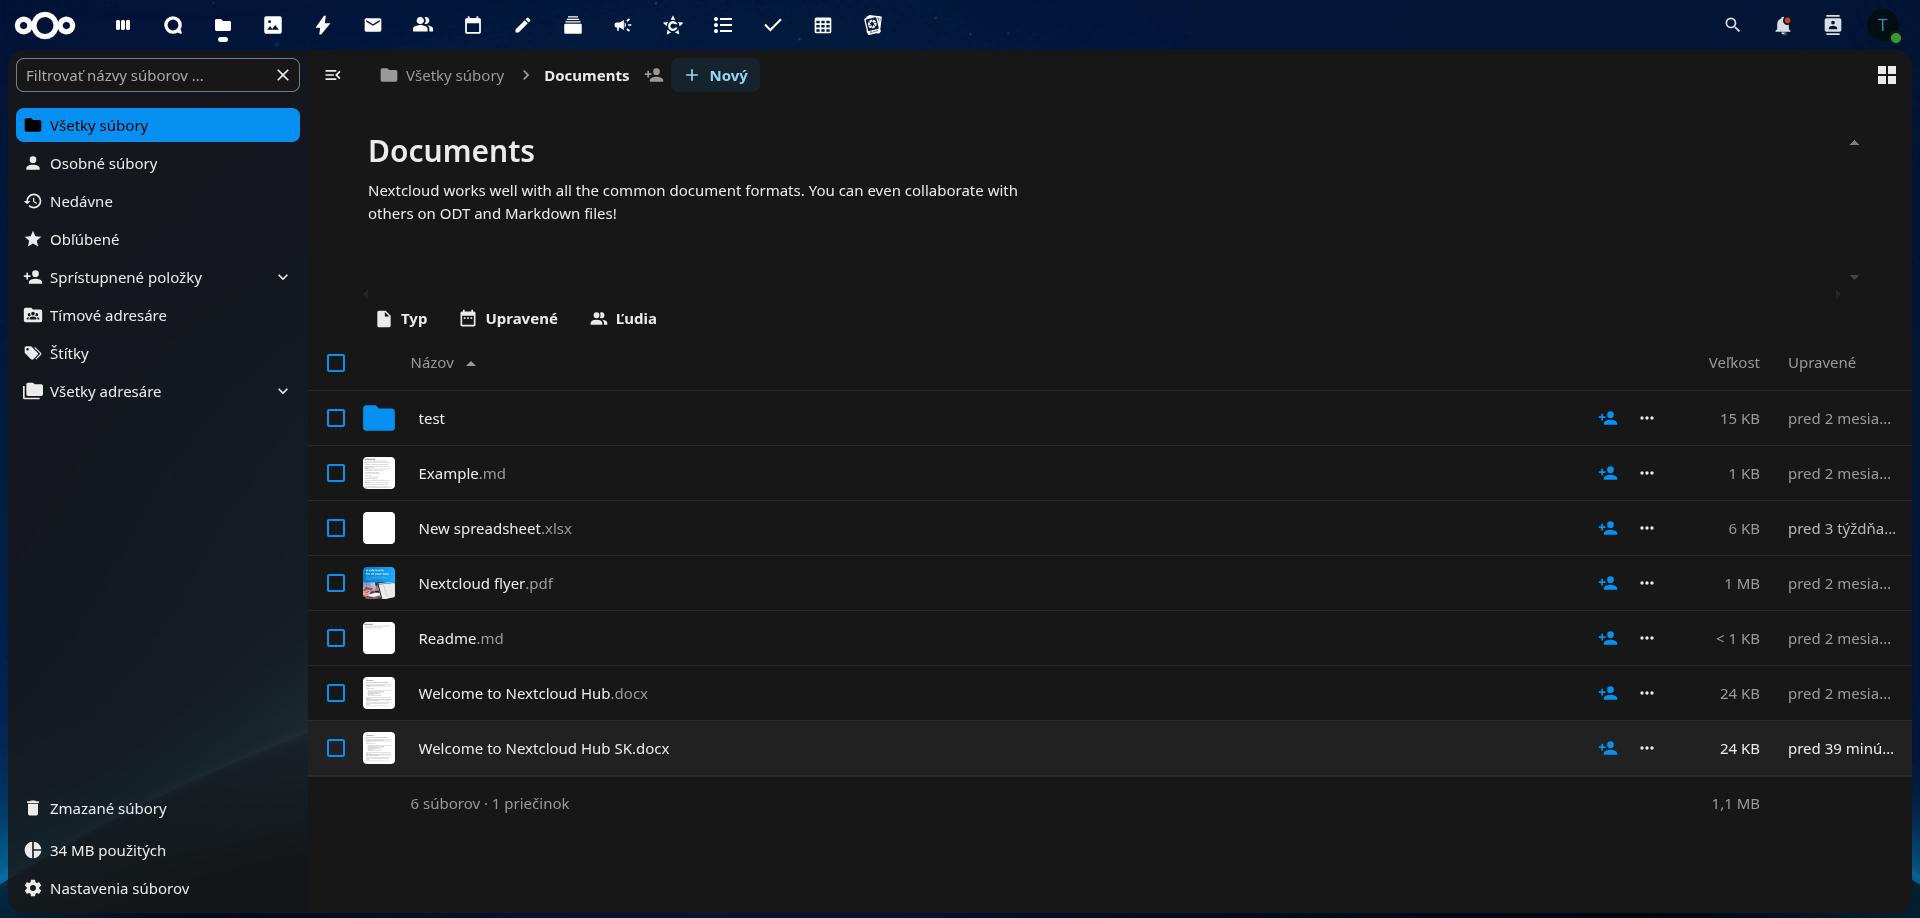Open the Contacts search icon
The image size is (1920, 918).
1833,25
